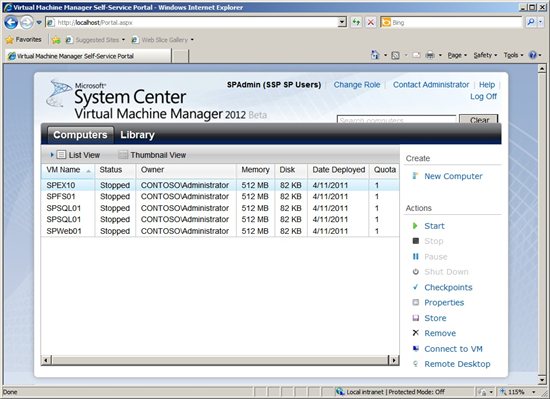Click the Favorites star icon
This screenshot has height=399, width=550.
(9, 40)
